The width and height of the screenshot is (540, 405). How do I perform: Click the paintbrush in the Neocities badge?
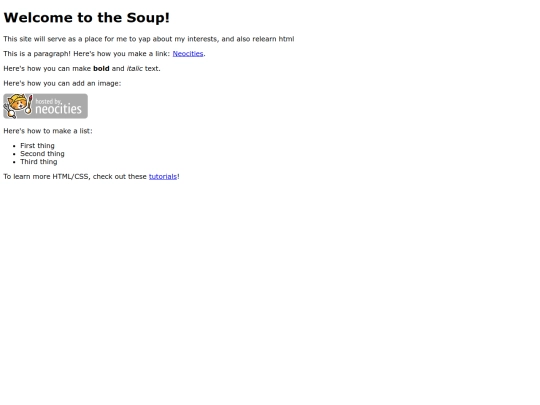30,104
